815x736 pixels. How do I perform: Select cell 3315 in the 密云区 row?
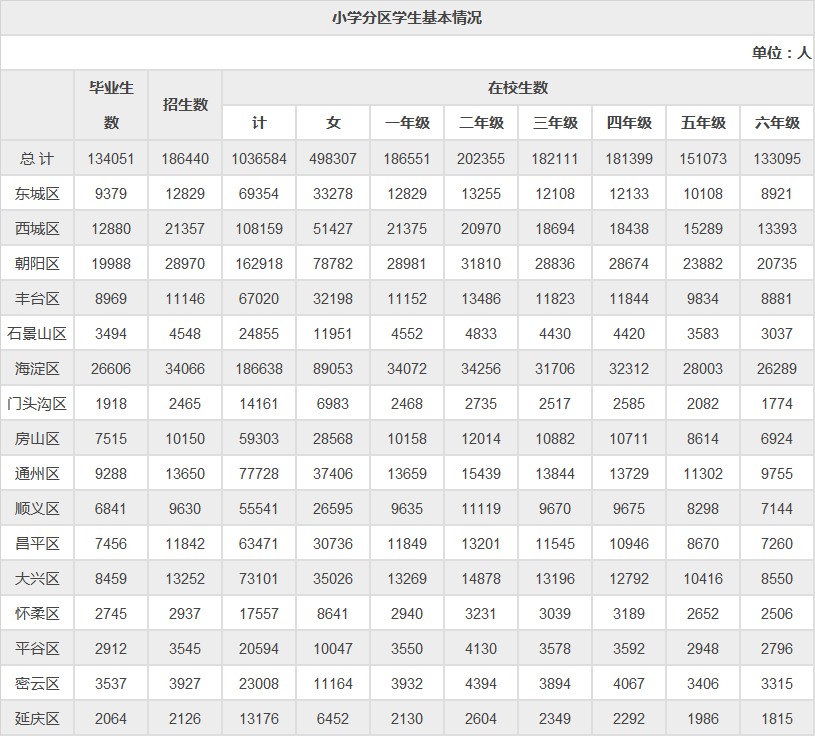(x=777, y=684)
